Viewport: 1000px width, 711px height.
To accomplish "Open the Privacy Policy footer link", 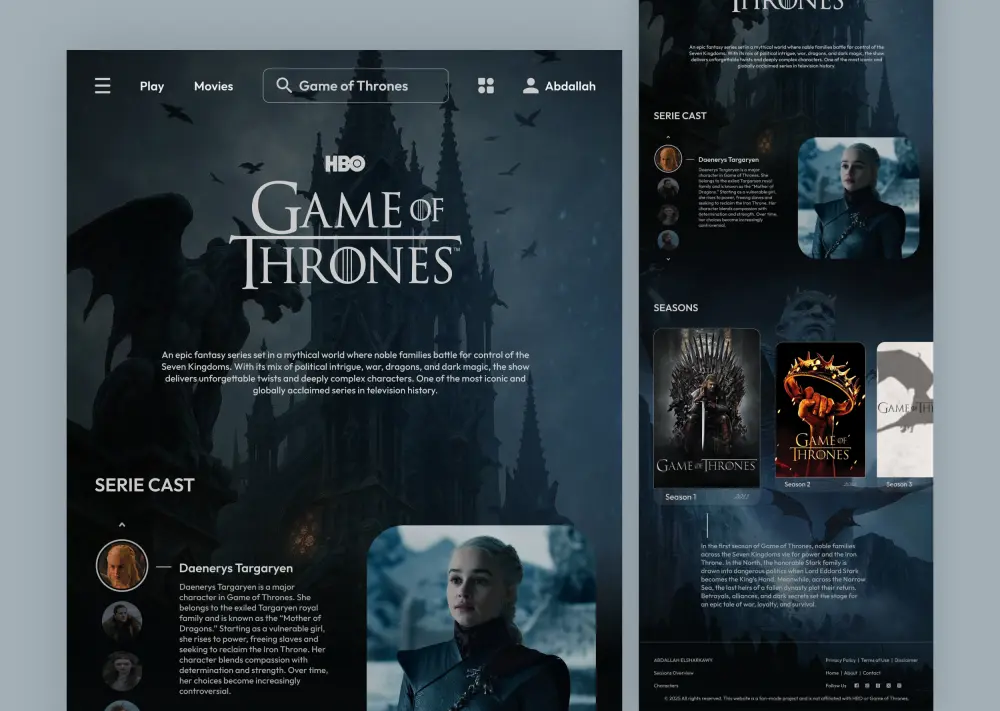I will (x=841, y=660).
